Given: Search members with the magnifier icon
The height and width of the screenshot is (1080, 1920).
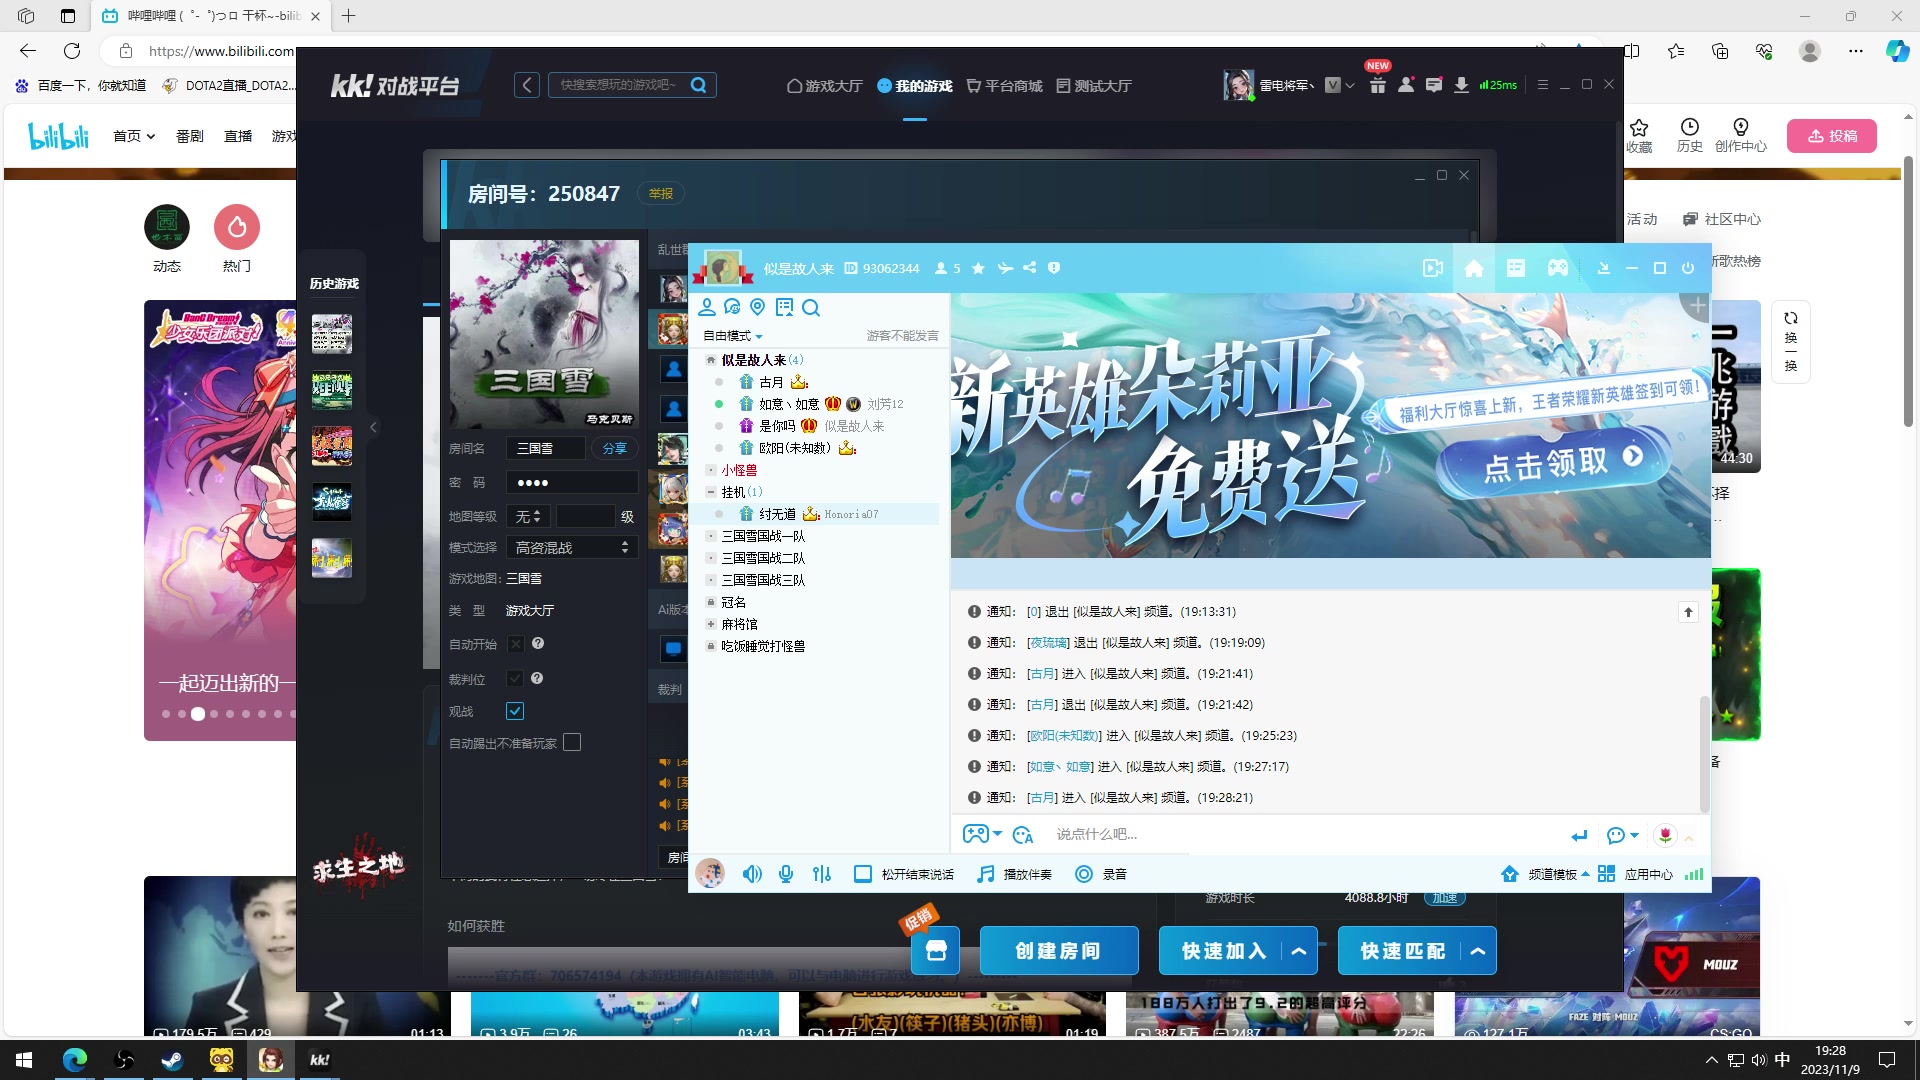Looking at the screenshot, I should click(811, 308).
